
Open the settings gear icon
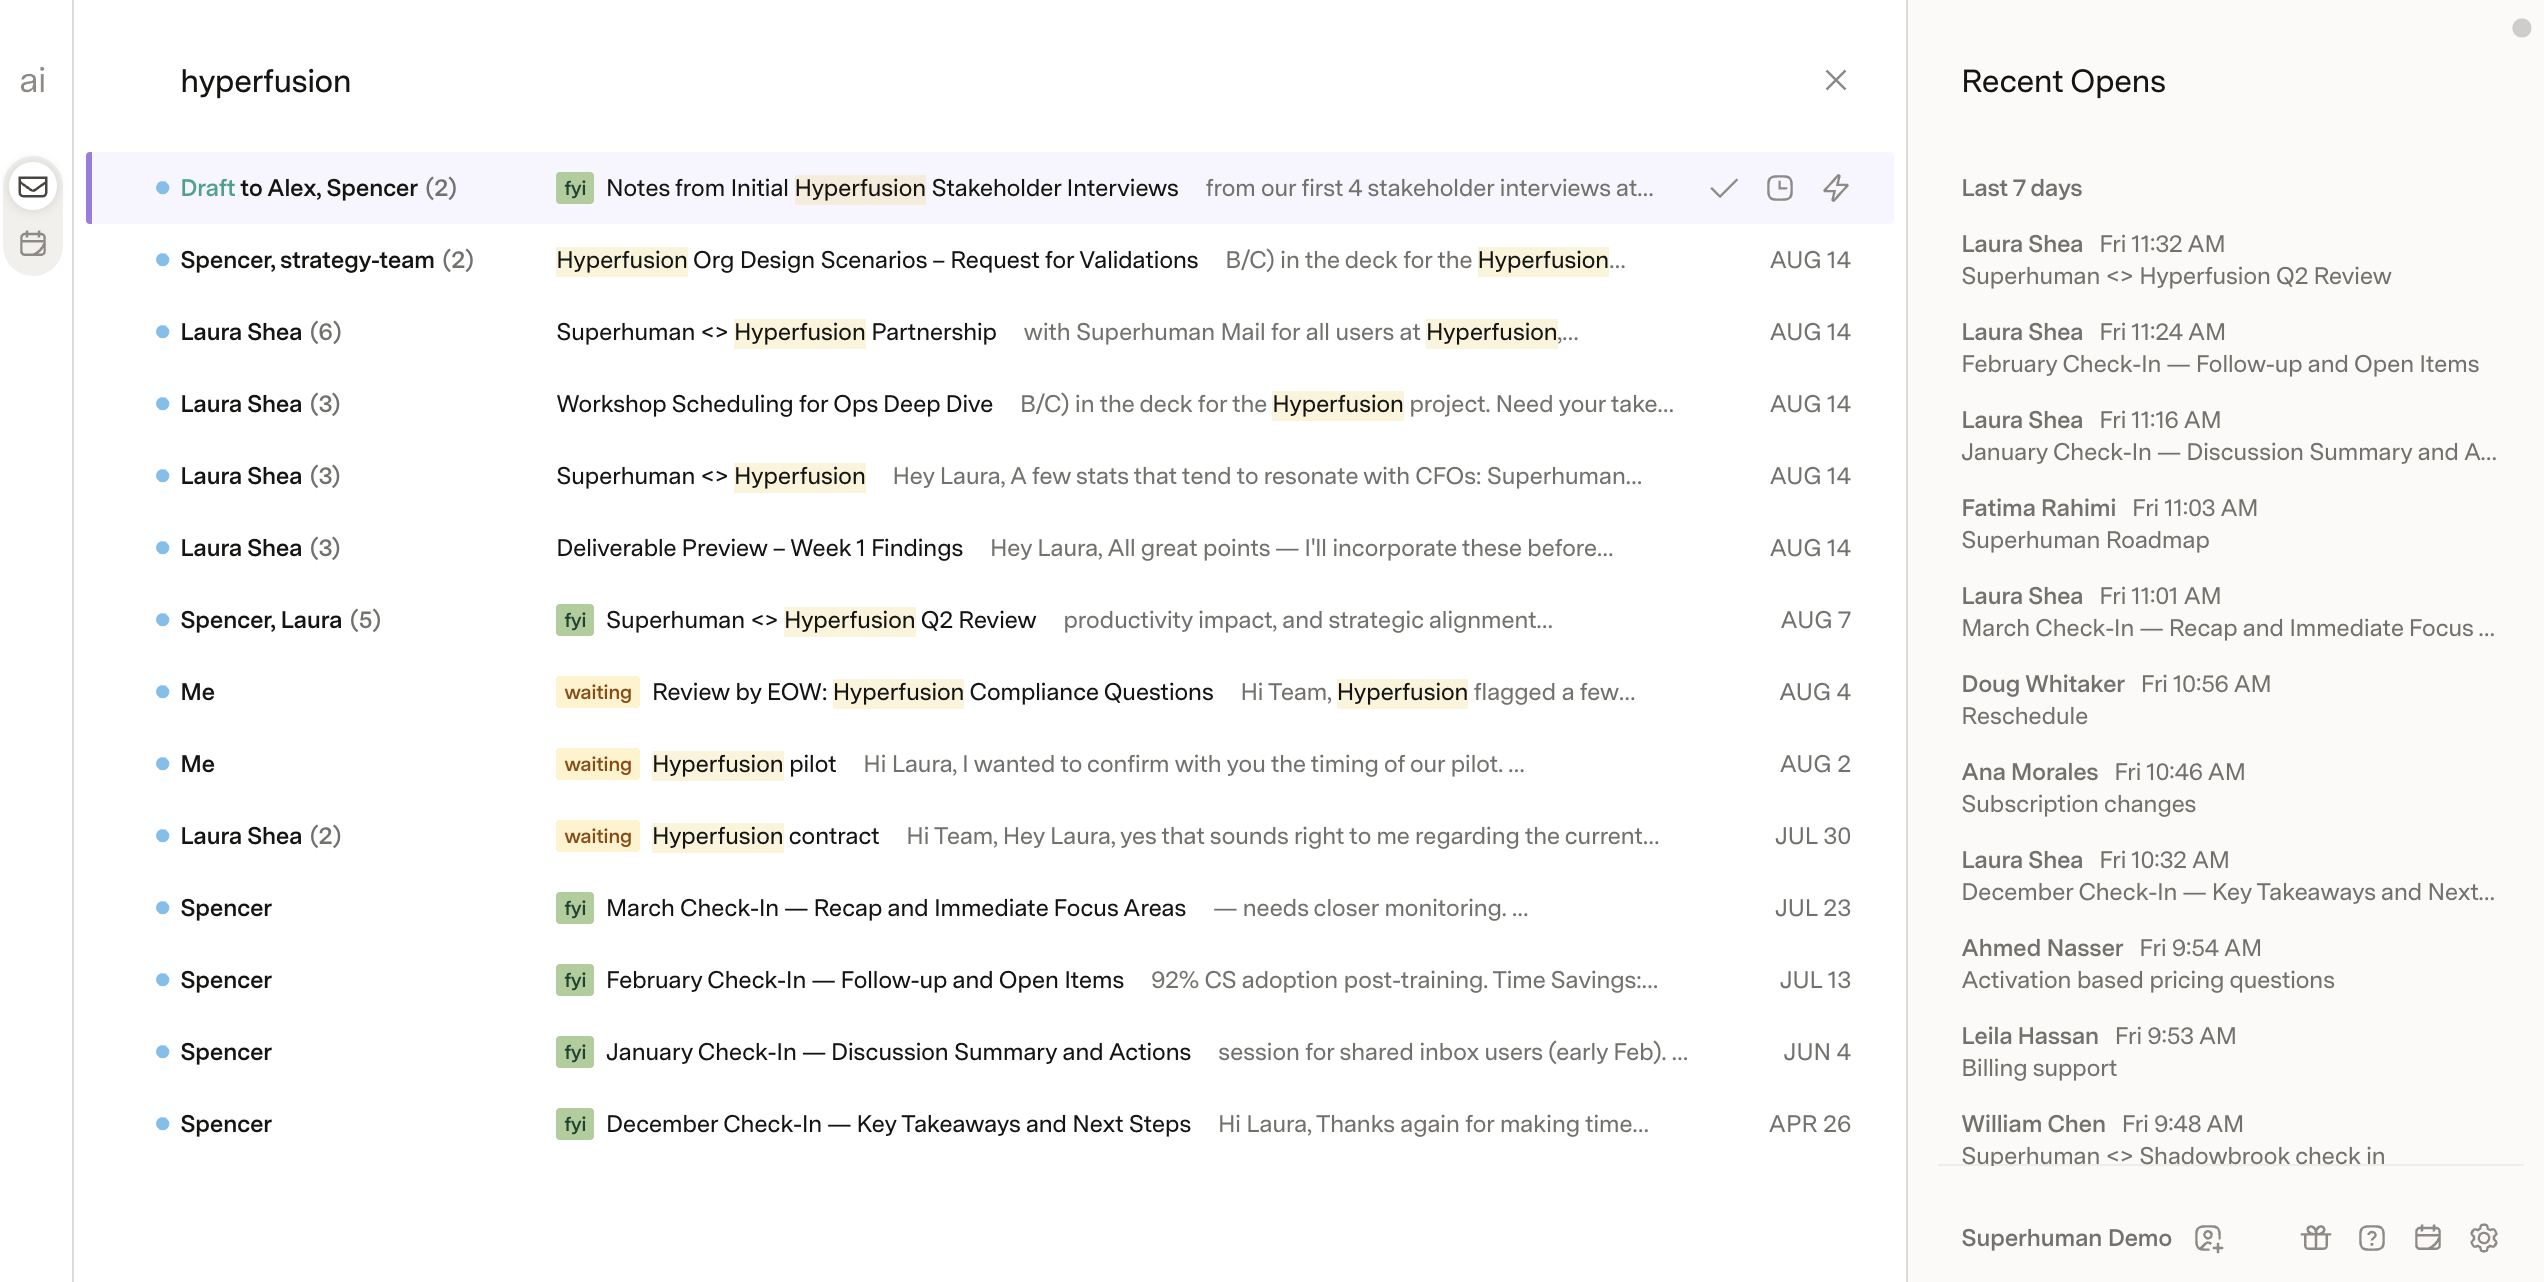click(x=2484, y=1238)
